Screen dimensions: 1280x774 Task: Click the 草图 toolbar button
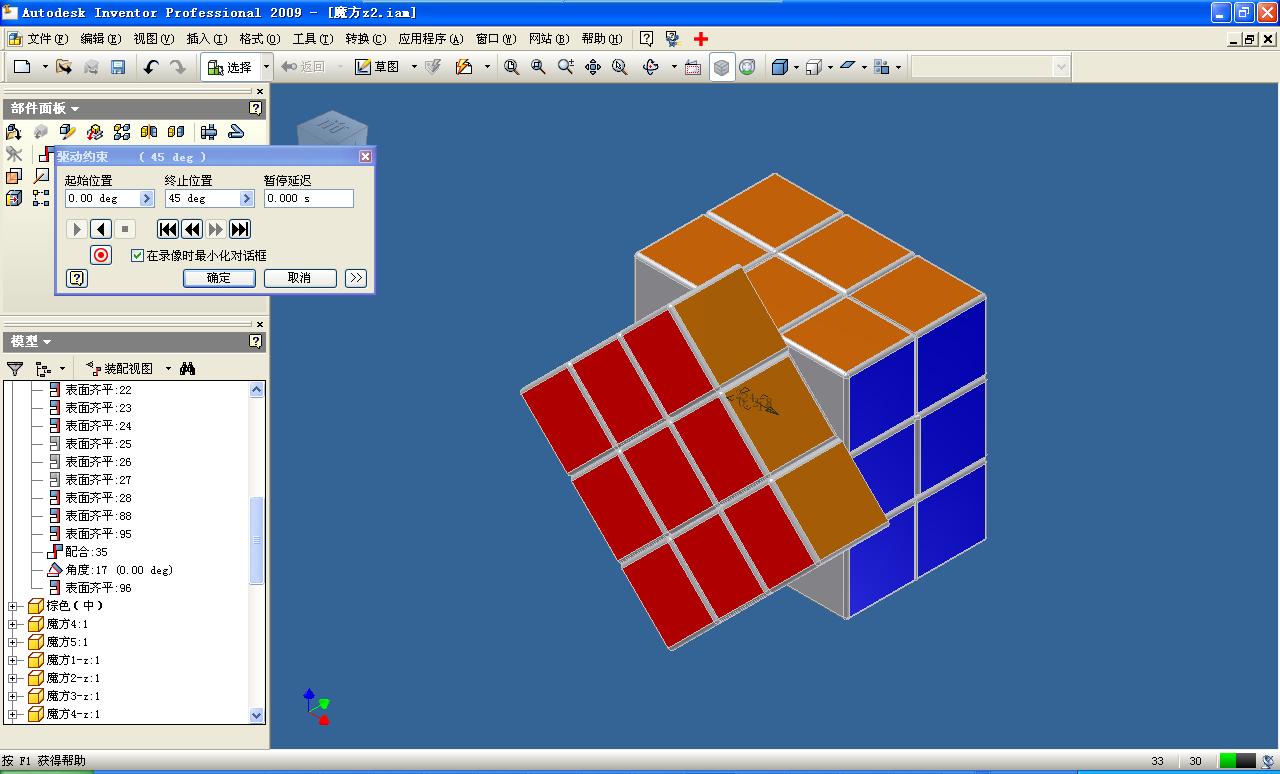coord(378,67)
